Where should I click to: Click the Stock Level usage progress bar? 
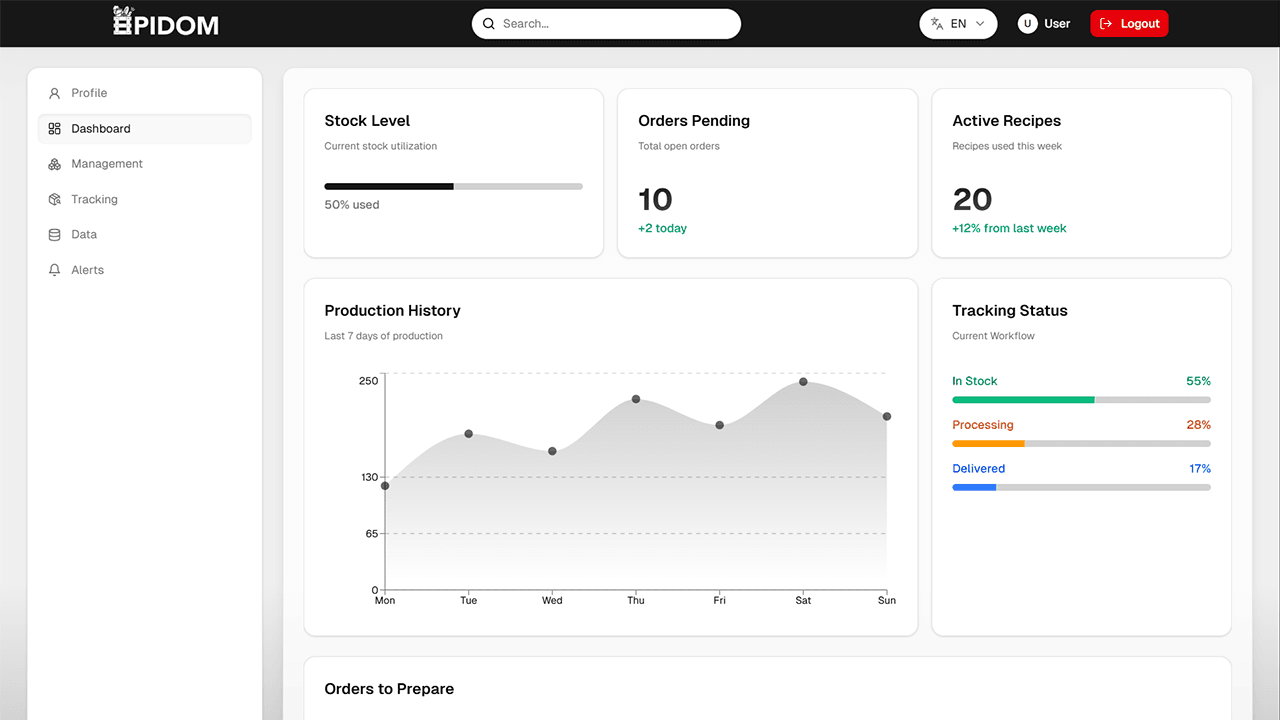pos(452,186)
